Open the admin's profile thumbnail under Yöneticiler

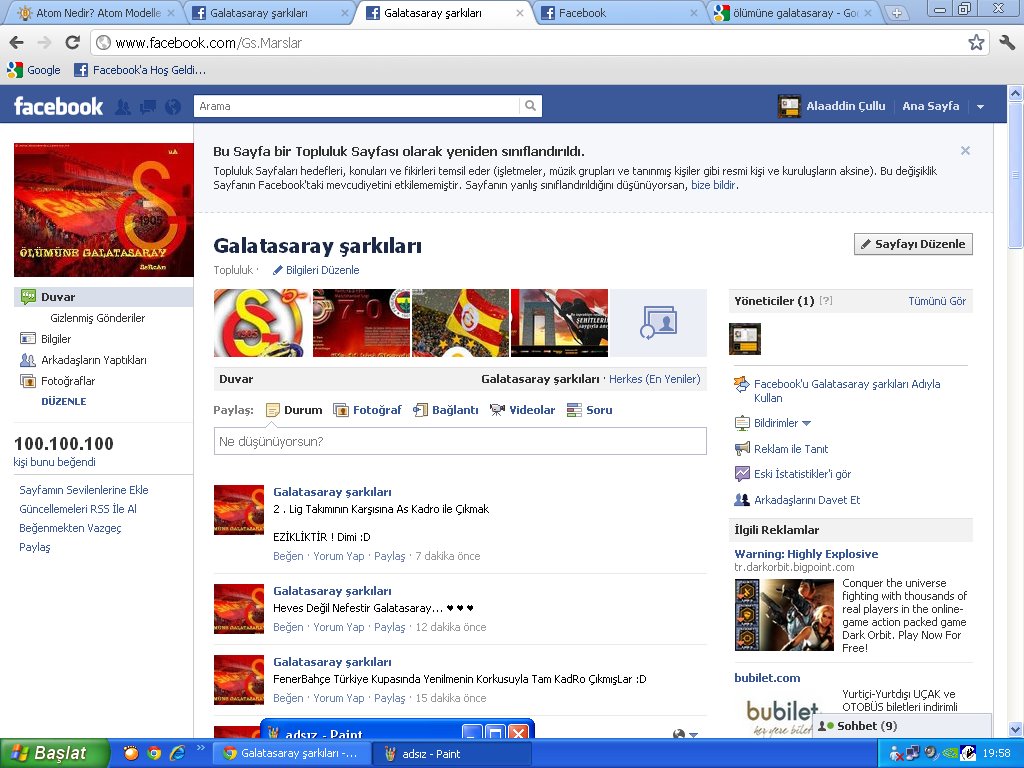744,339
